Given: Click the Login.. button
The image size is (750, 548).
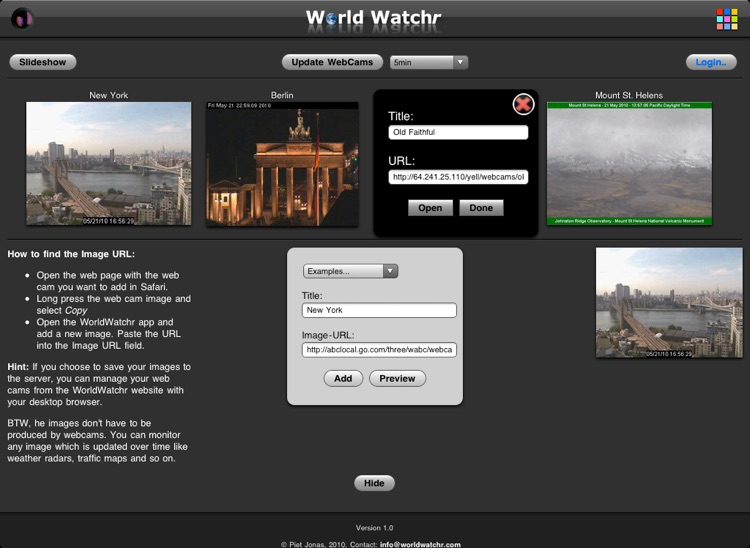Looking at the screenshot, I should [x=711, y=62].
